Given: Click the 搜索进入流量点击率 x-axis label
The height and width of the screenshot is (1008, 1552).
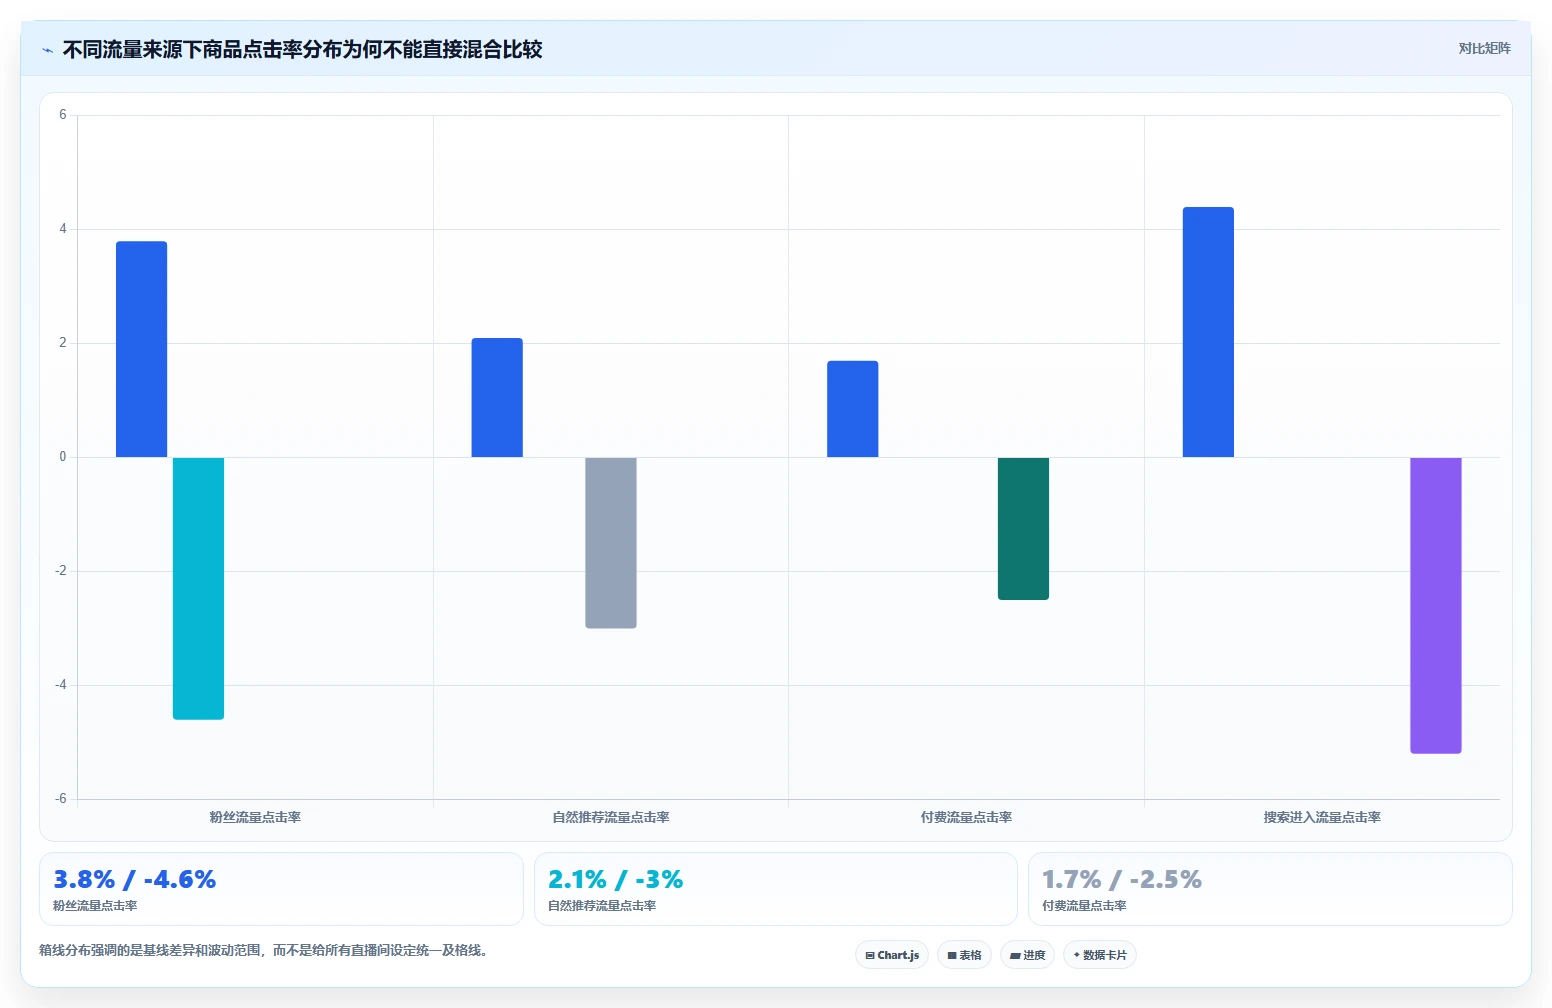Looking at the screenshot, I should pyautogui.click(x=1322, y=817).
